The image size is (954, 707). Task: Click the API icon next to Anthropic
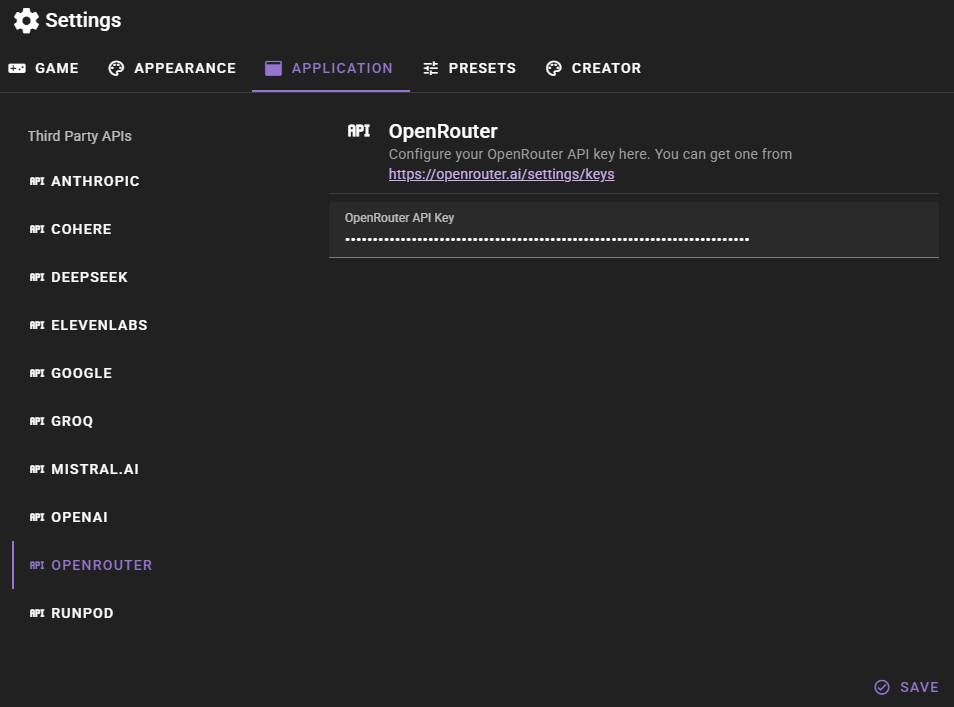37,181
